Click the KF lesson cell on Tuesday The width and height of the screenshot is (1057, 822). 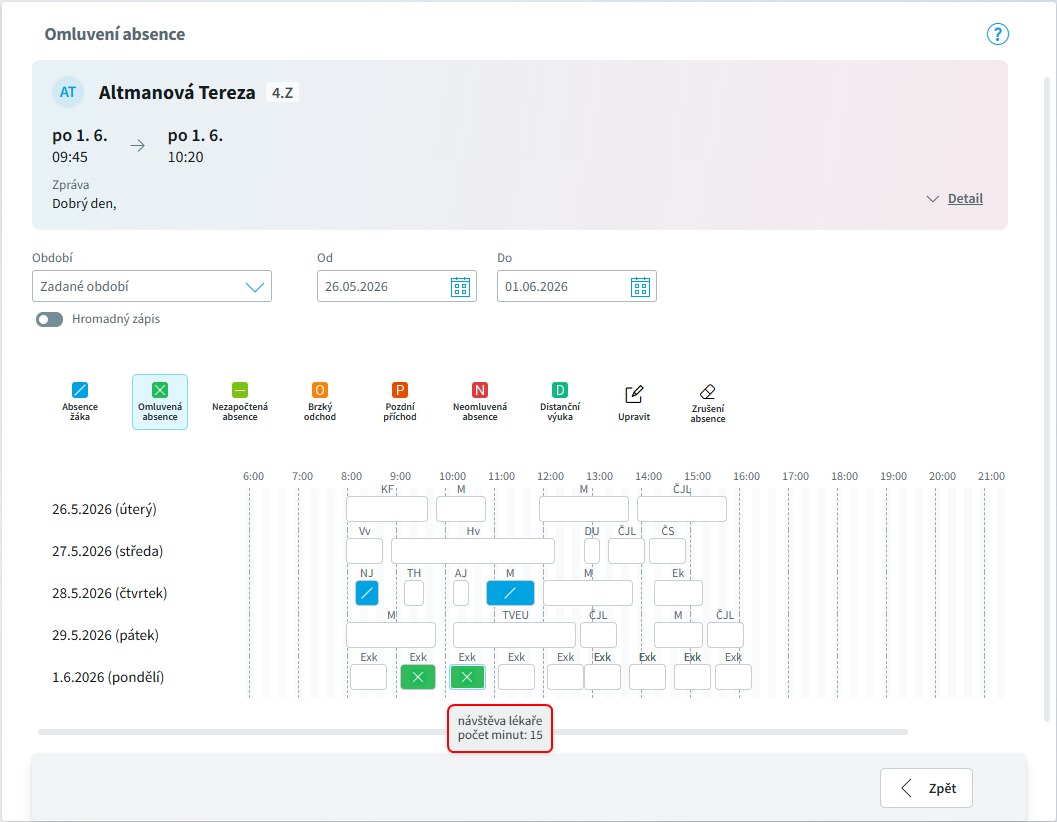click(x=387, y=509)
